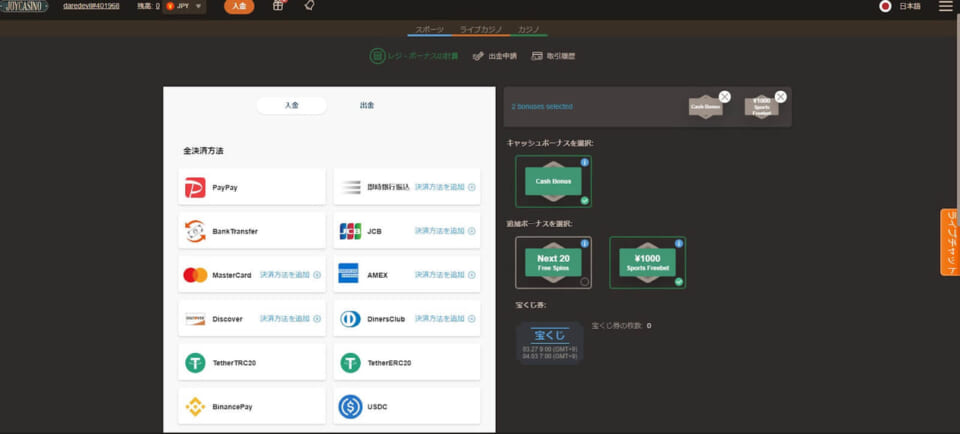Select the 出金 withdrawal tab

[x=367, y=105]
